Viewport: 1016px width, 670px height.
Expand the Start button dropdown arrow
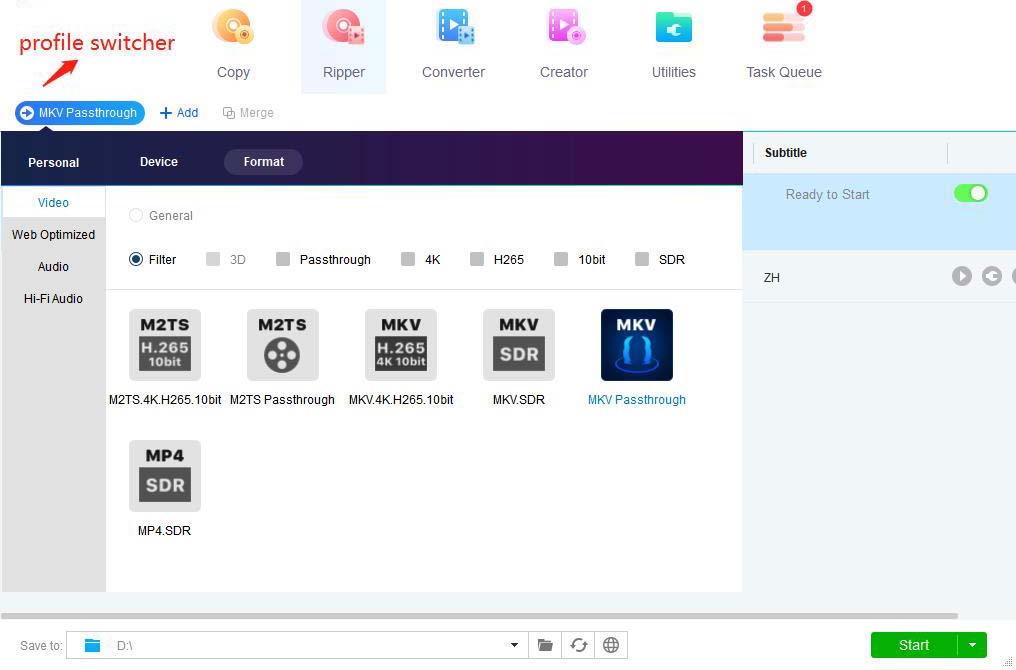972,645
